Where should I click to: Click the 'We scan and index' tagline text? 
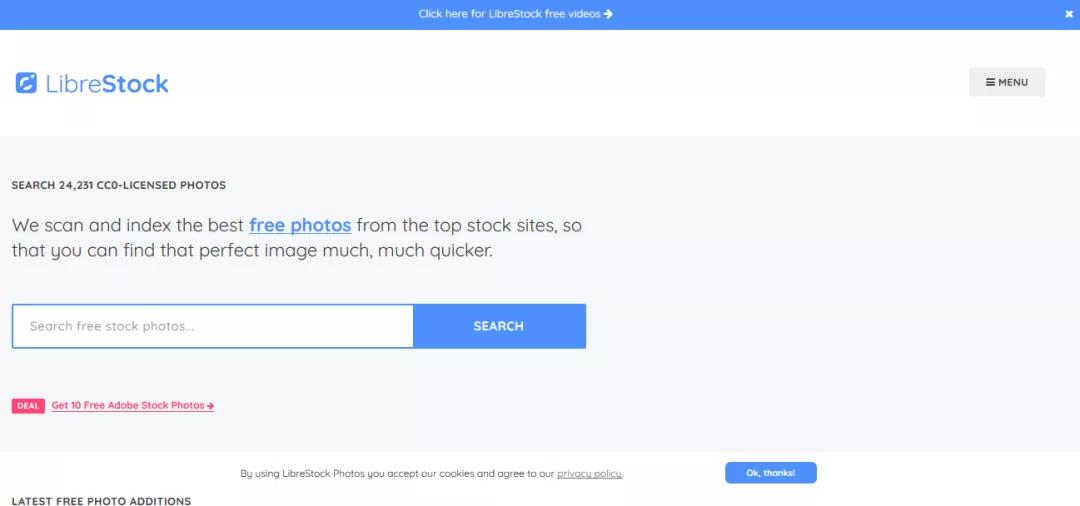point(296,238)
